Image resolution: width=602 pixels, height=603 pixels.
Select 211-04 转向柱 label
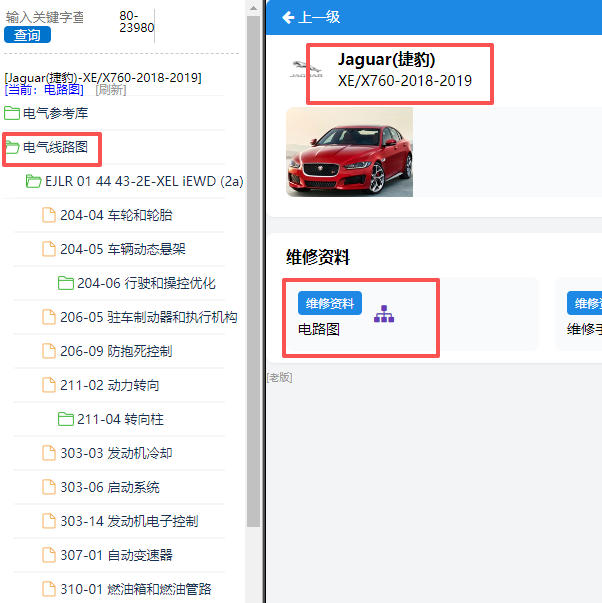click(x=120, y=419)
